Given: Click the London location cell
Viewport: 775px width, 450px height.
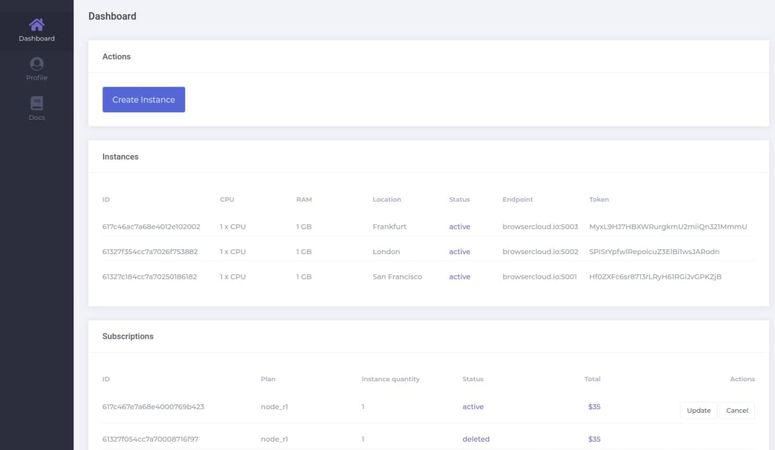Looking at the screenshot, I should [x=386, y=252].
